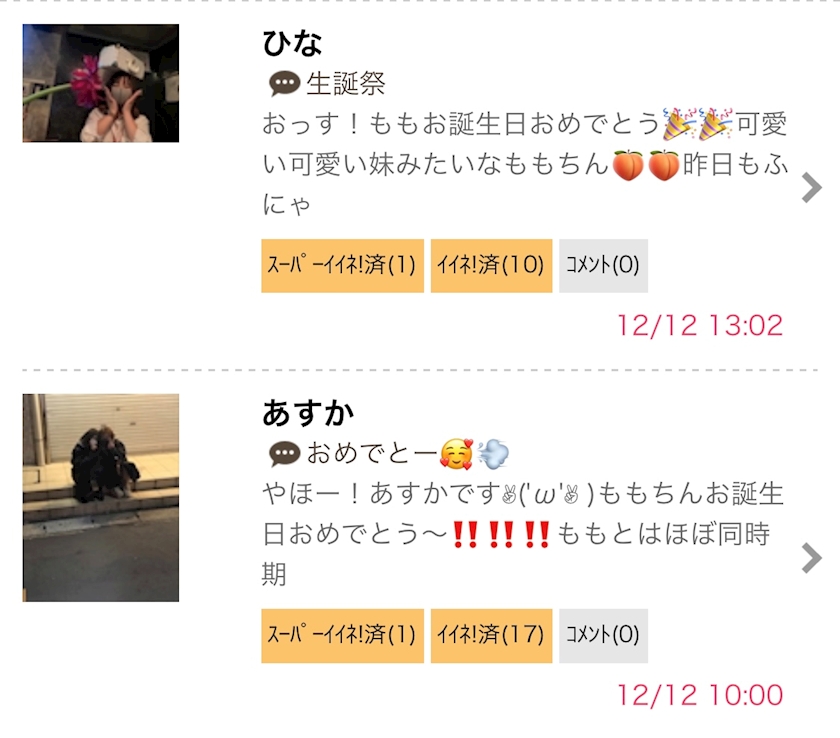
Task: Toggle スーパーイイネ!済(1) on Asuka's post
Action: [342, 636]
